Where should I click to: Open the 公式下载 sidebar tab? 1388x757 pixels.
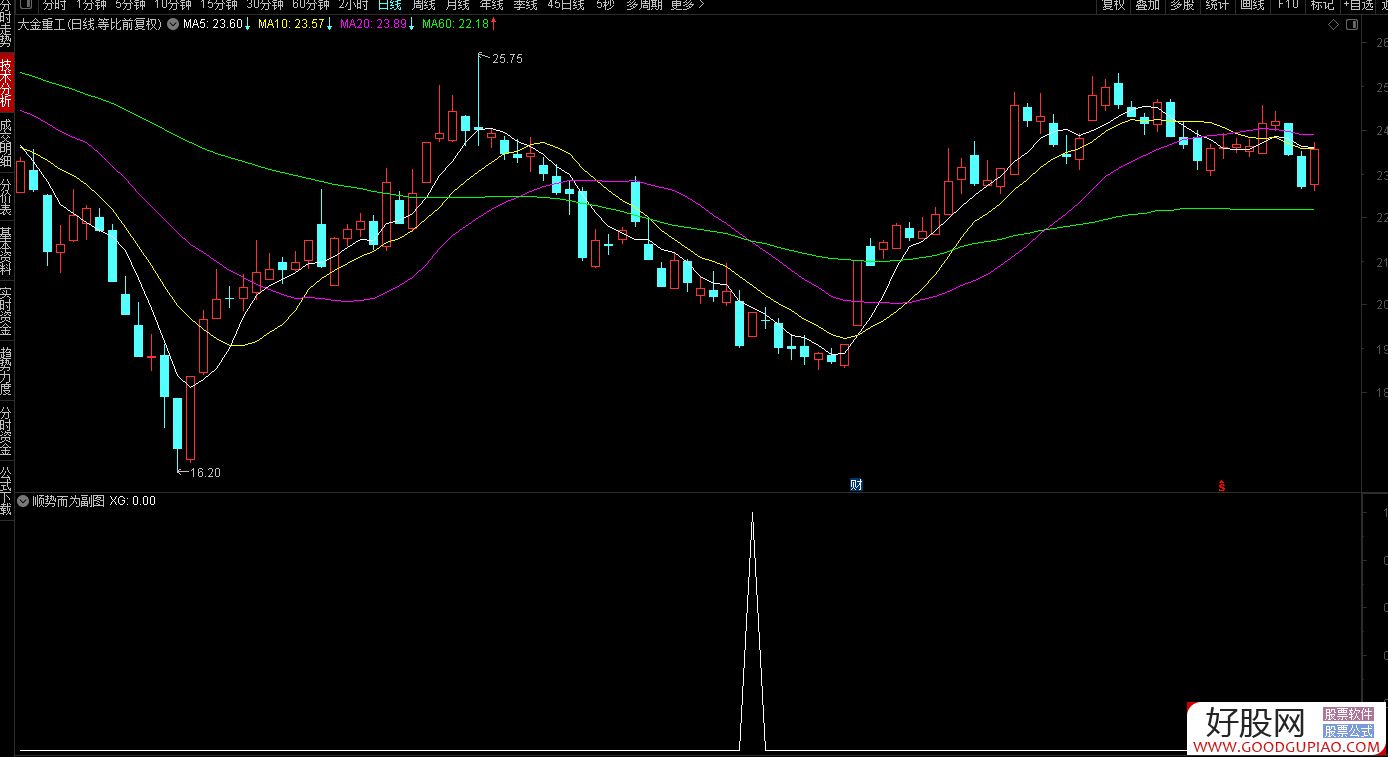pos(6,490)
